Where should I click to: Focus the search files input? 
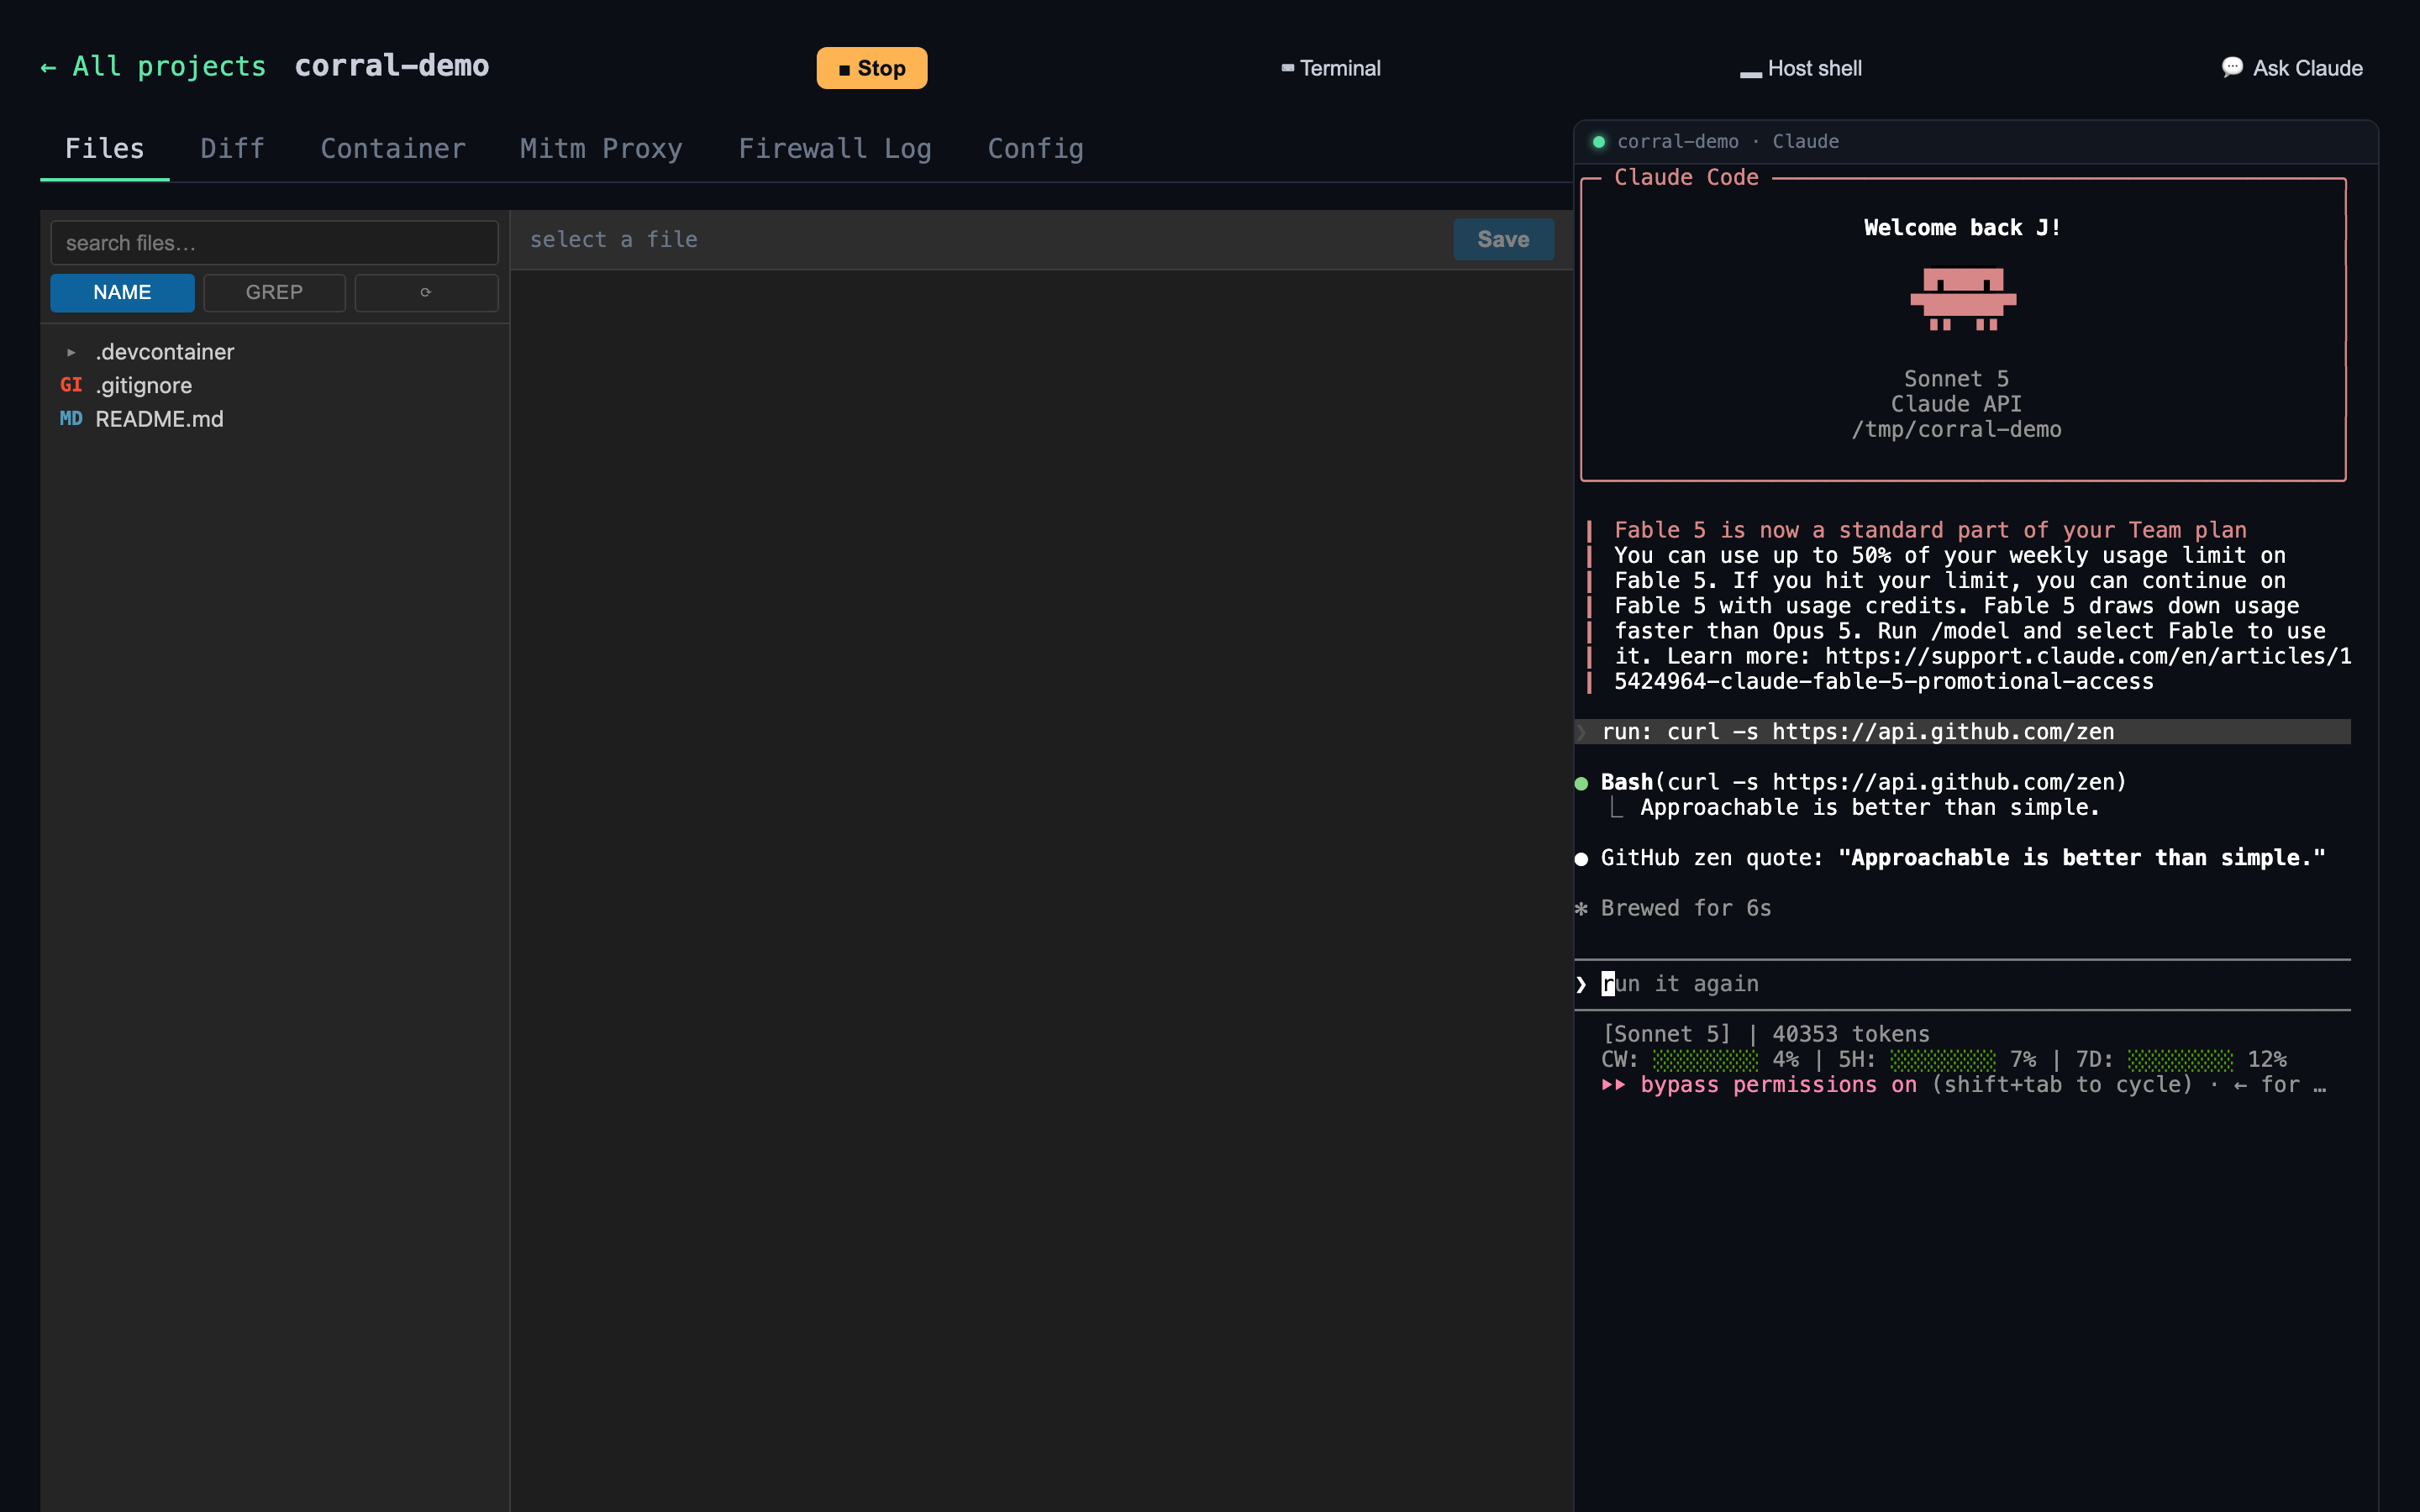click(x=274, y=243)
